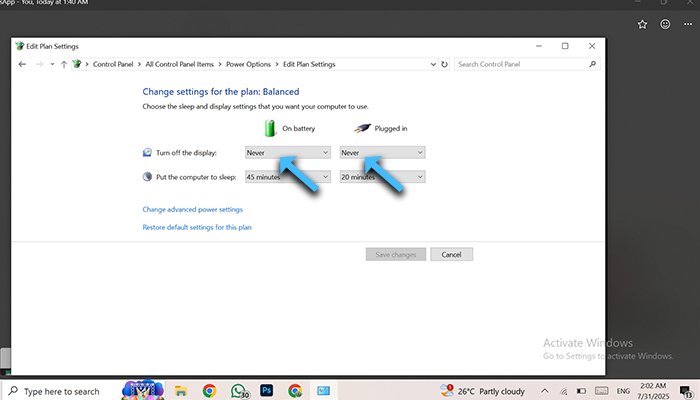Click the sleep moon icon

pos(147,177)
